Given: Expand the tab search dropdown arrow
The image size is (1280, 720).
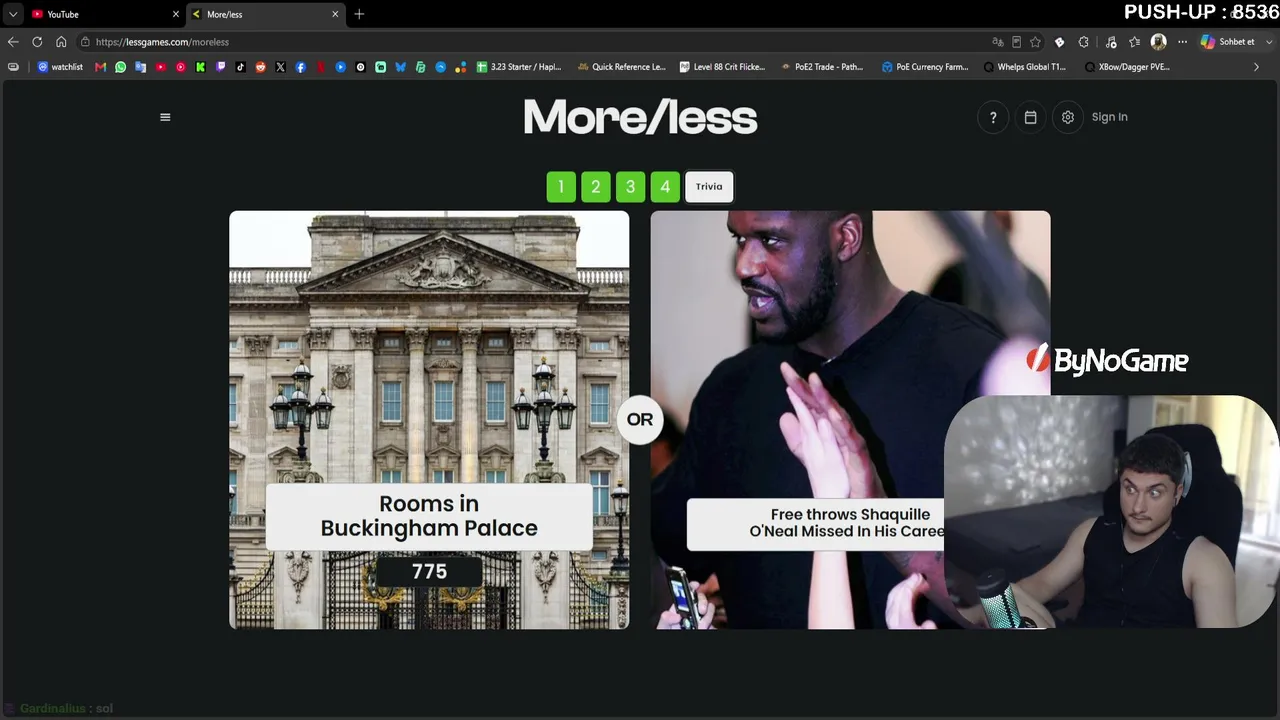Looking at the screenshot, I should (13, 14).
